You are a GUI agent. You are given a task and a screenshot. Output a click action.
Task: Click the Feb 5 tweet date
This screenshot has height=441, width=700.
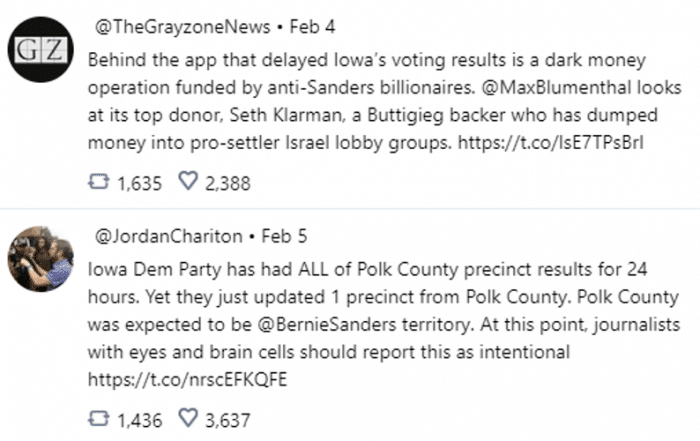pos(284,237)
